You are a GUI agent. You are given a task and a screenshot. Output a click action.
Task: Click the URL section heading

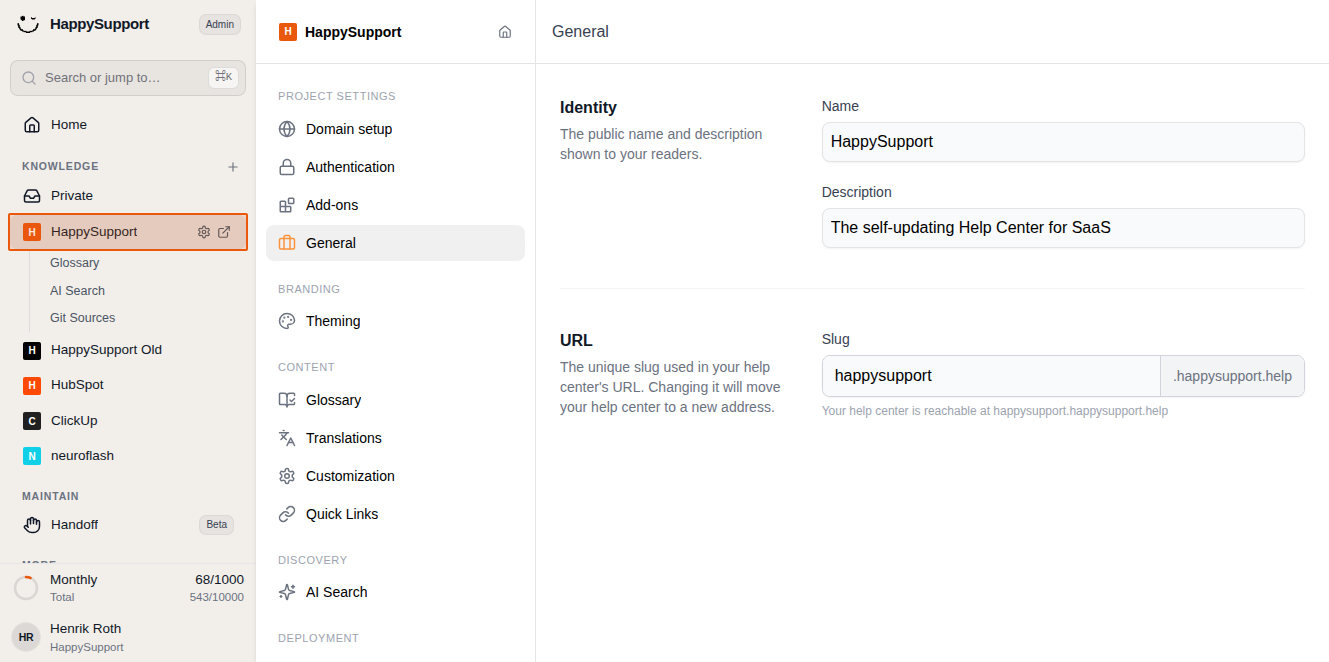(x=576, y=341)
